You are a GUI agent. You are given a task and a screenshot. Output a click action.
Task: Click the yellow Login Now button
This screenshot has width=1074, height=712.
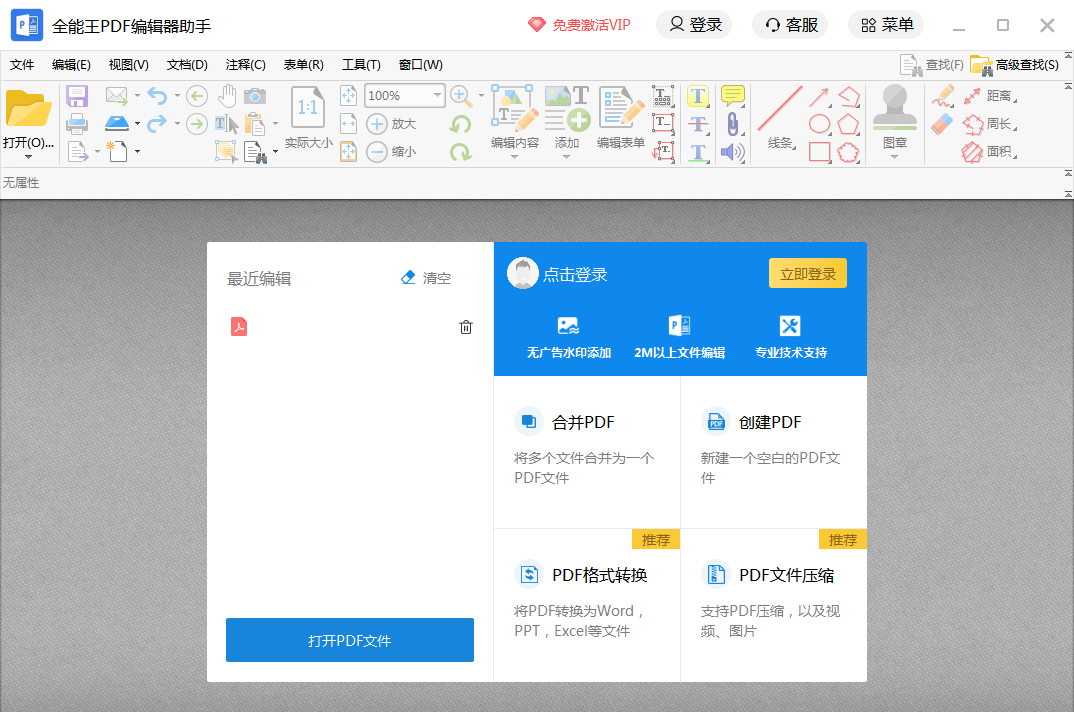tap(807, 274)
